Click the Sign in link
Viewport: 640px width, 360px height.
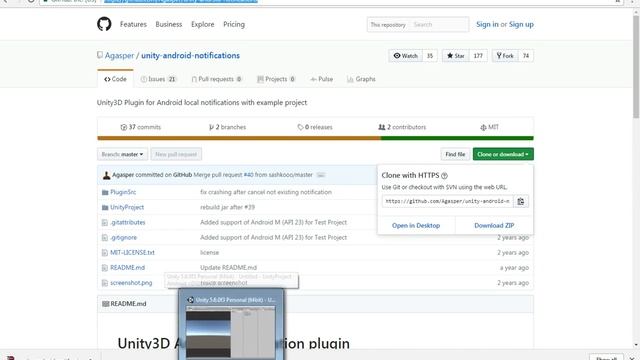[487, 24]
